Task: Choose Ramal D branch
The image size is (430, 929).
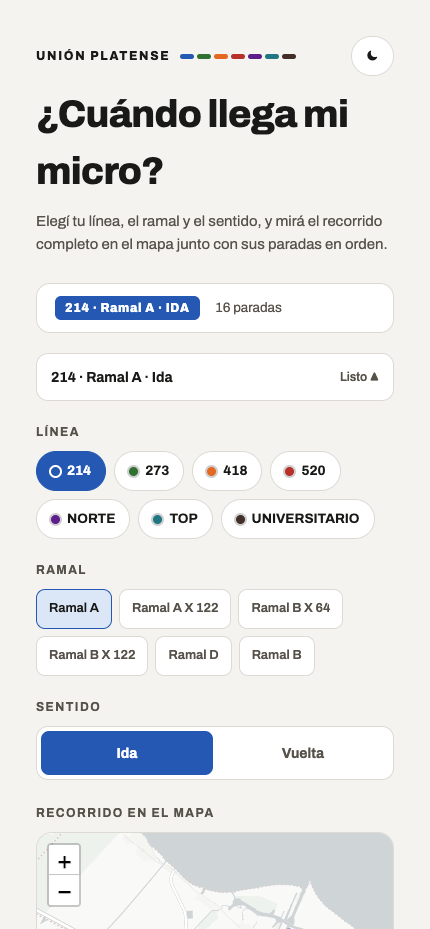Action: pyautogui.click(x=193, y=656)
